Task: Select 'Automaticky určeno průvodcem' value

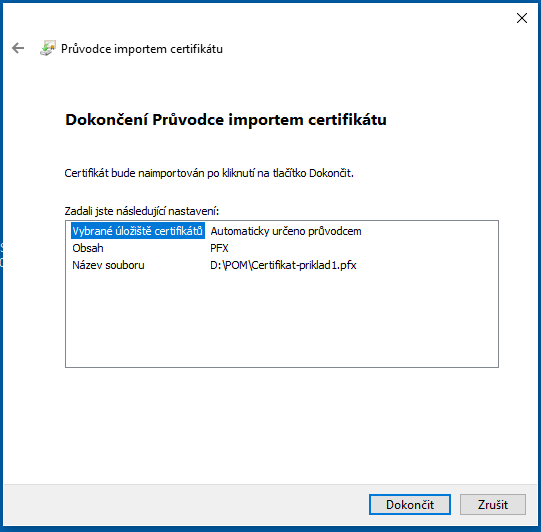Action: point(286,231)
